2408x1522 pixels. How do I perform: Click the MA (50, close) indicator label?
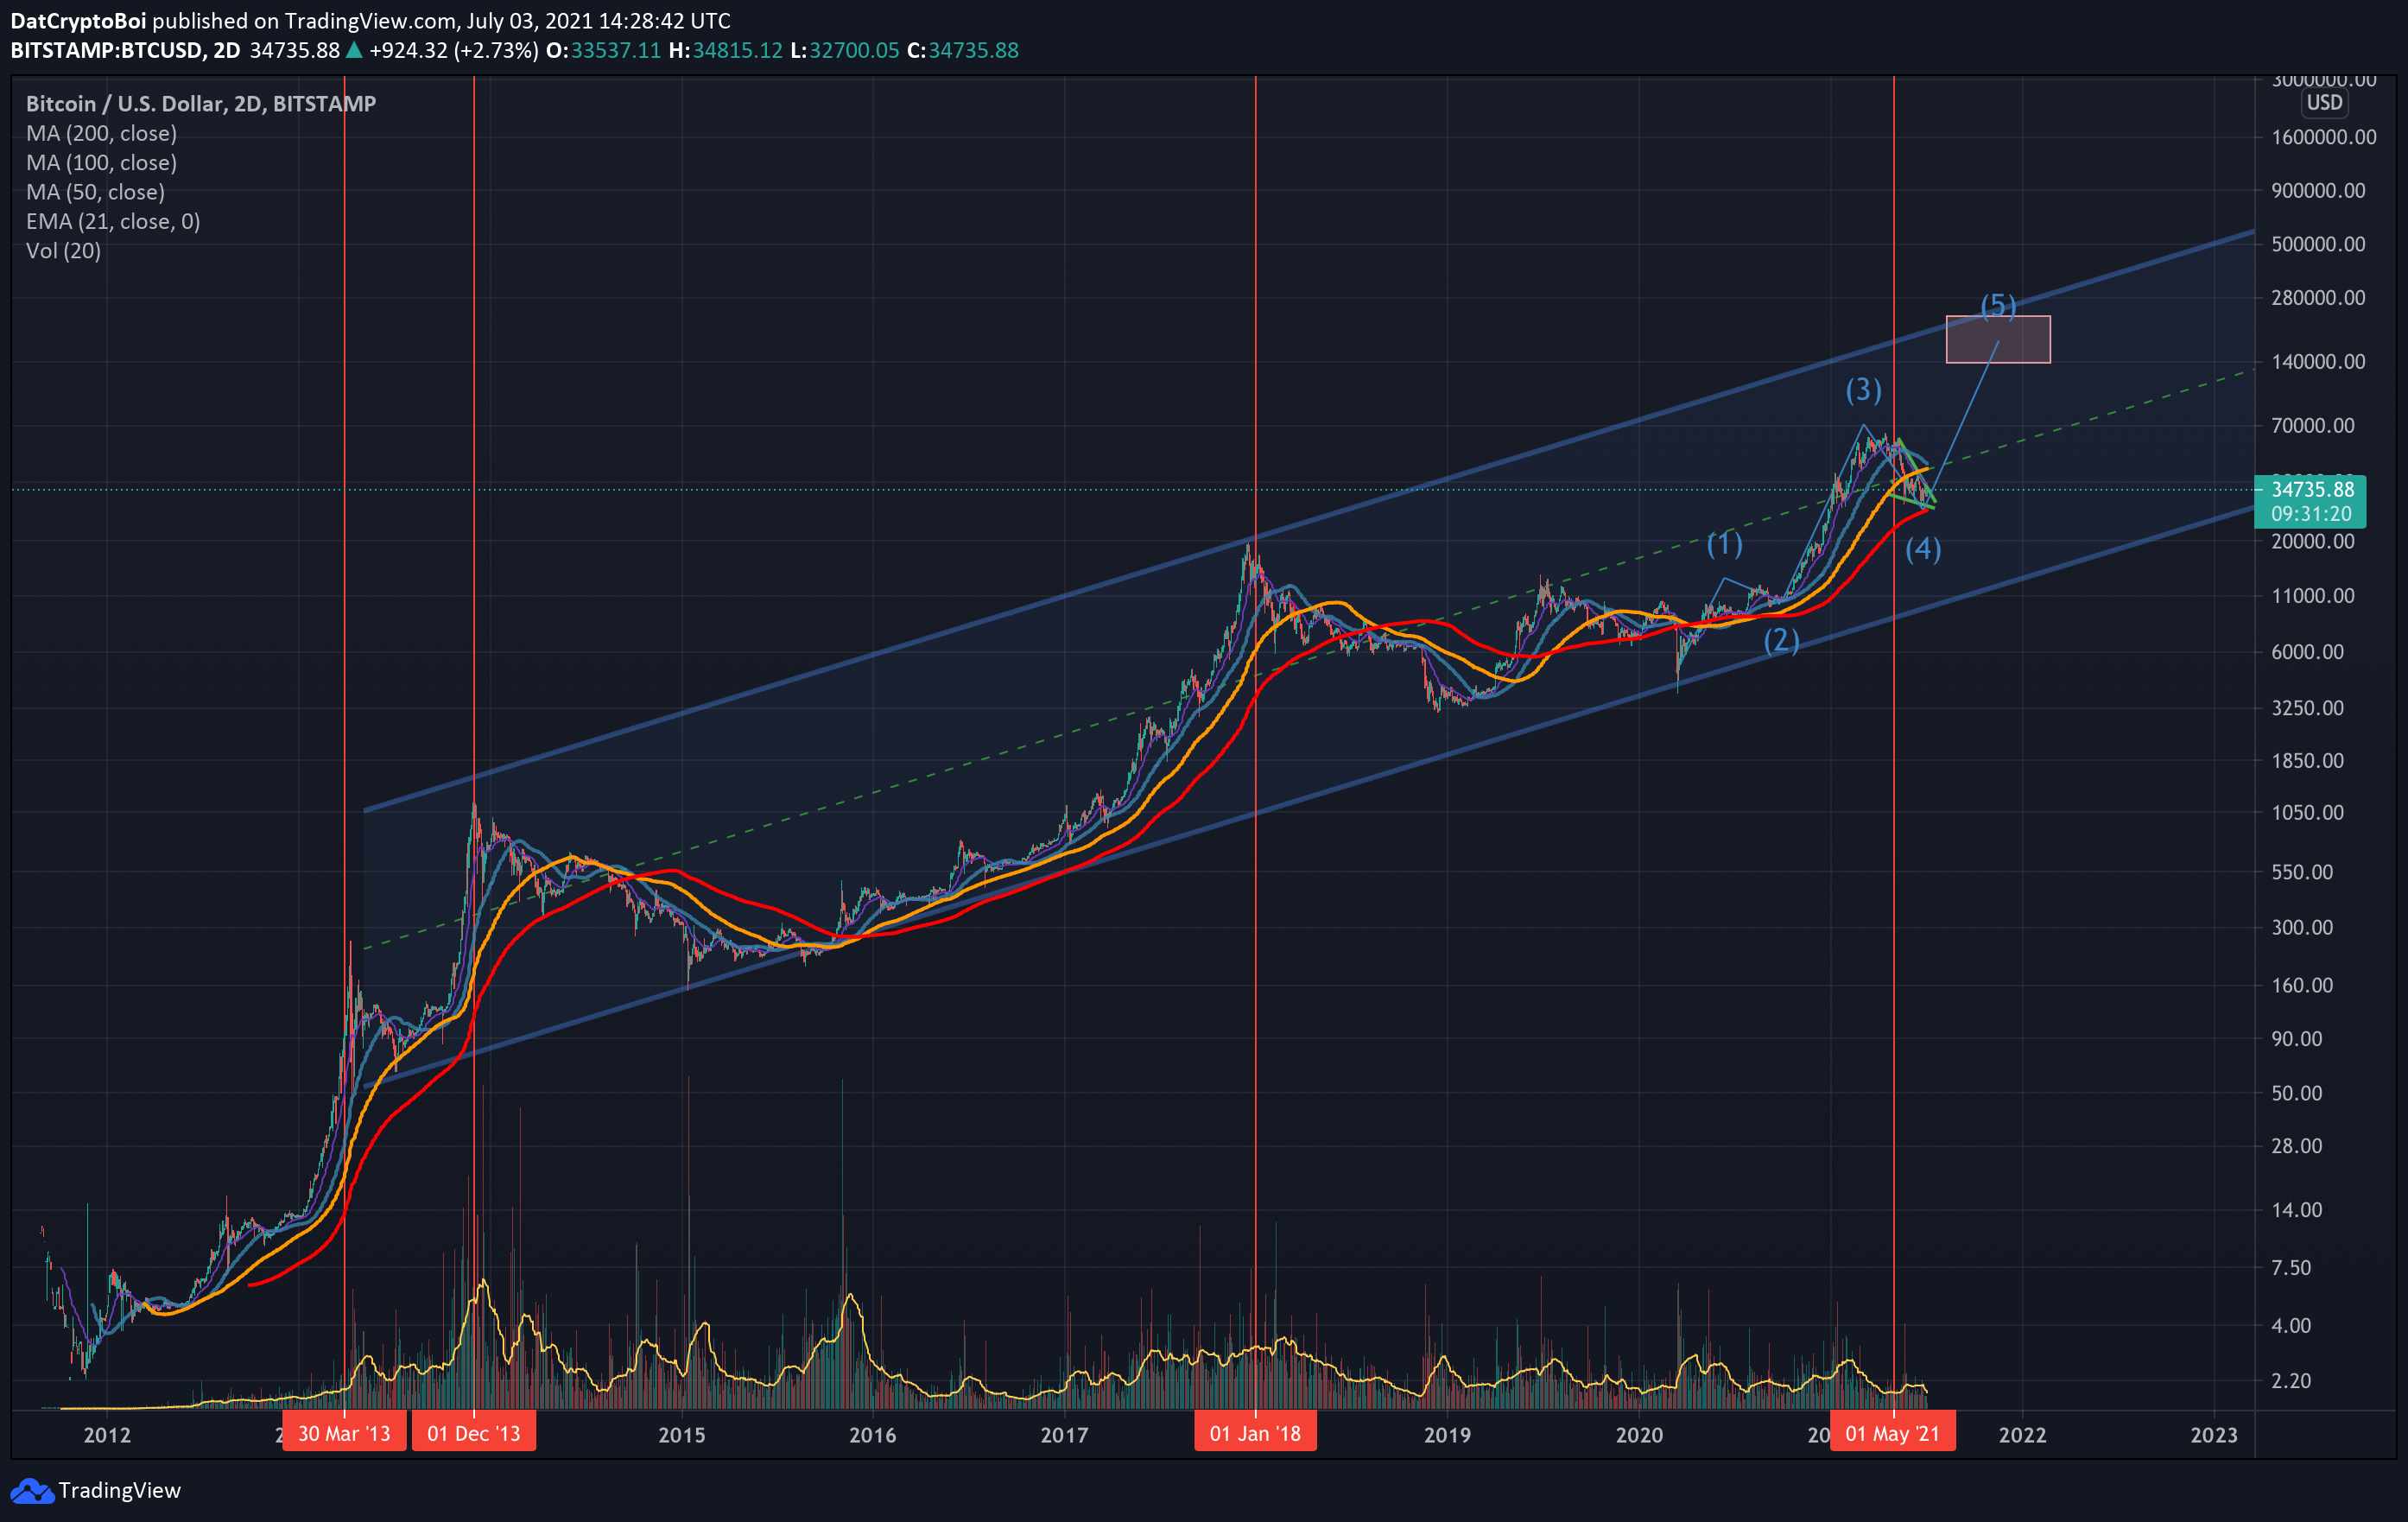tap(95, 191)
